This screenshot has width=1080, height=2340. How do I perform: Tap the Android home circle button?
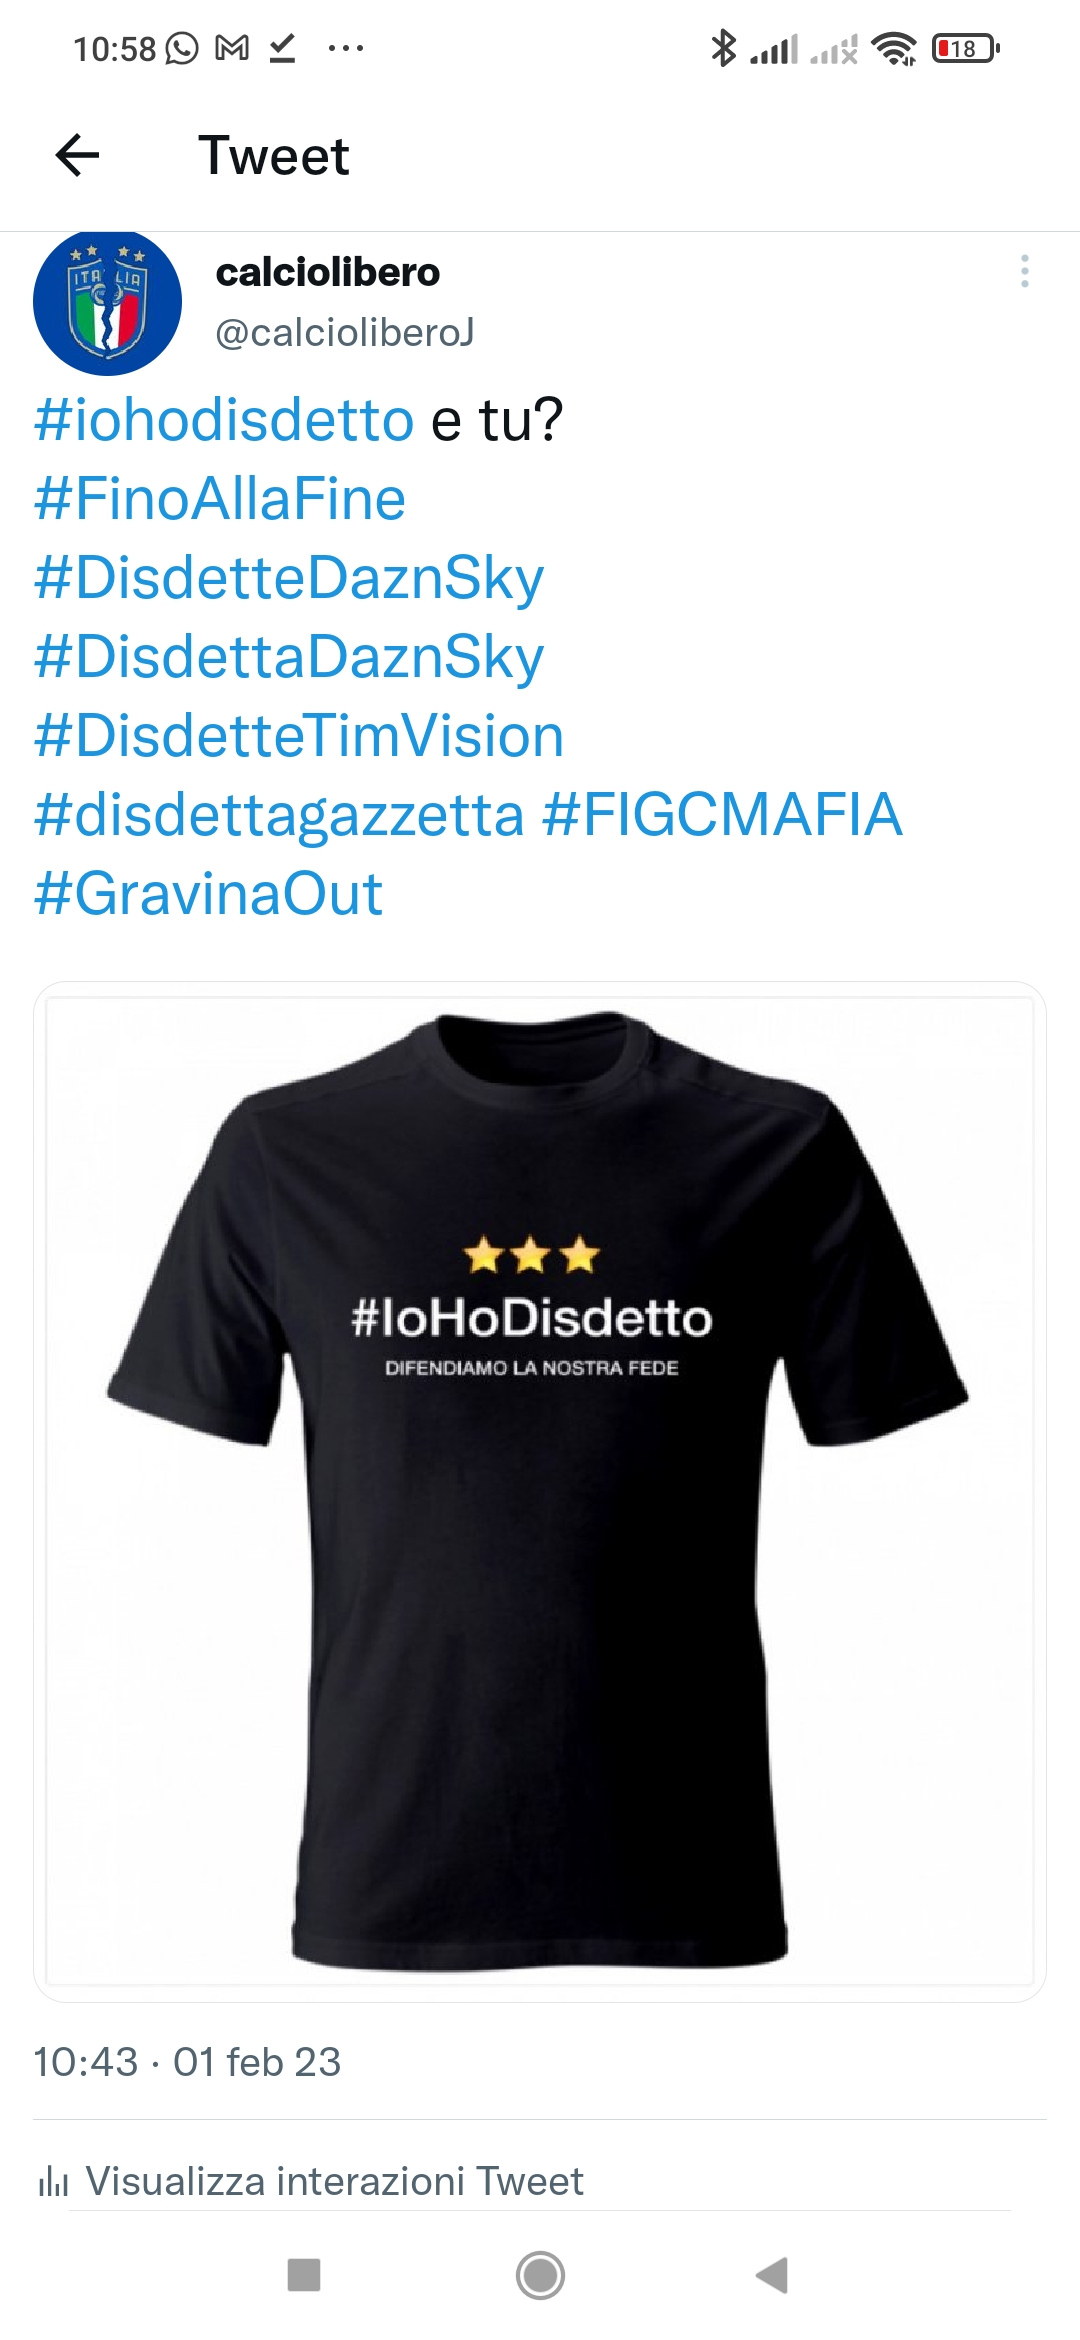click(x=540, y=2275)
